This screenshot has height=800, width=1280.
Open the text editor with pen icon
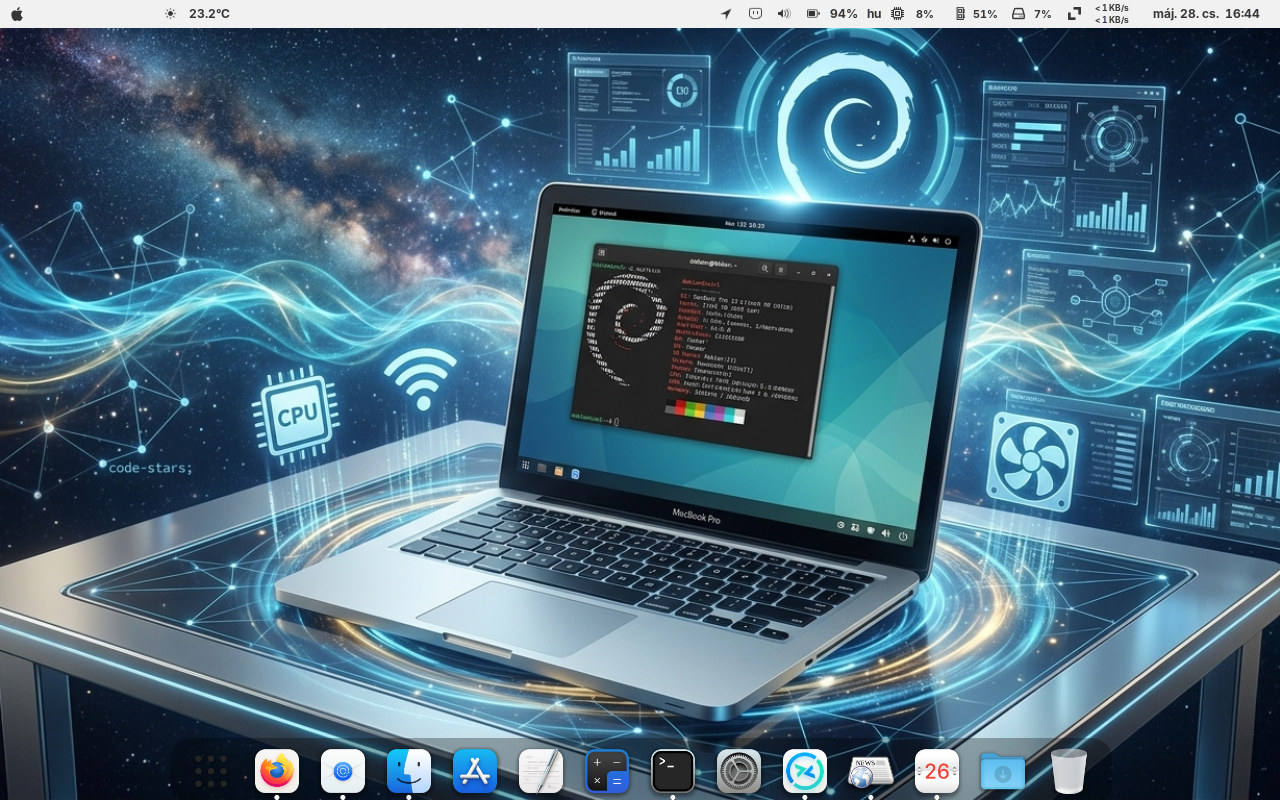[x=541, y=771]
